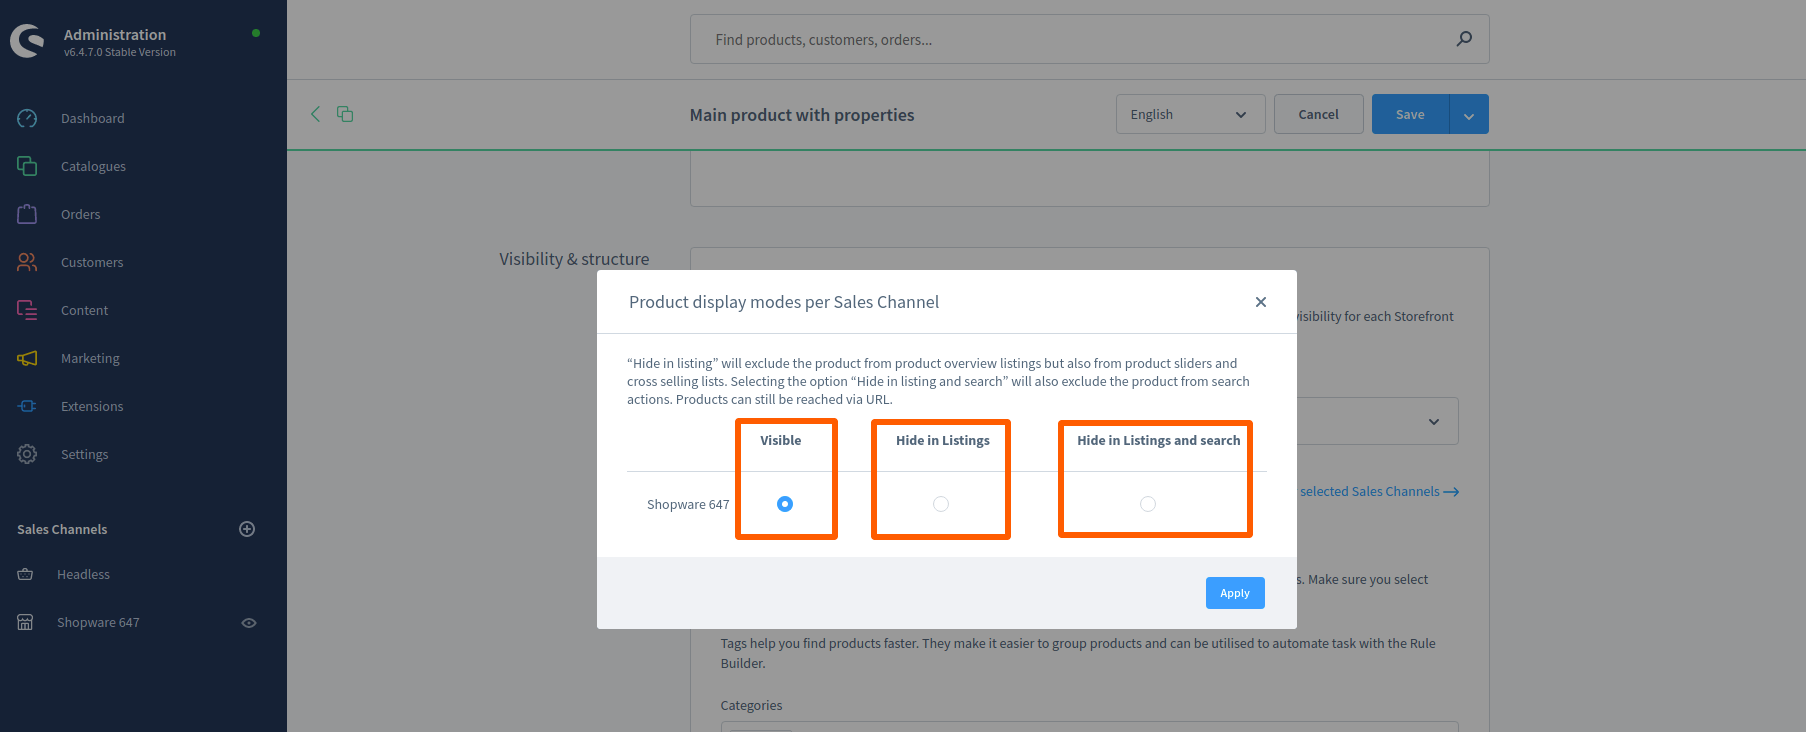
Task: Click the Shopware 647 row label in dialog
Action: pos(688,504)
